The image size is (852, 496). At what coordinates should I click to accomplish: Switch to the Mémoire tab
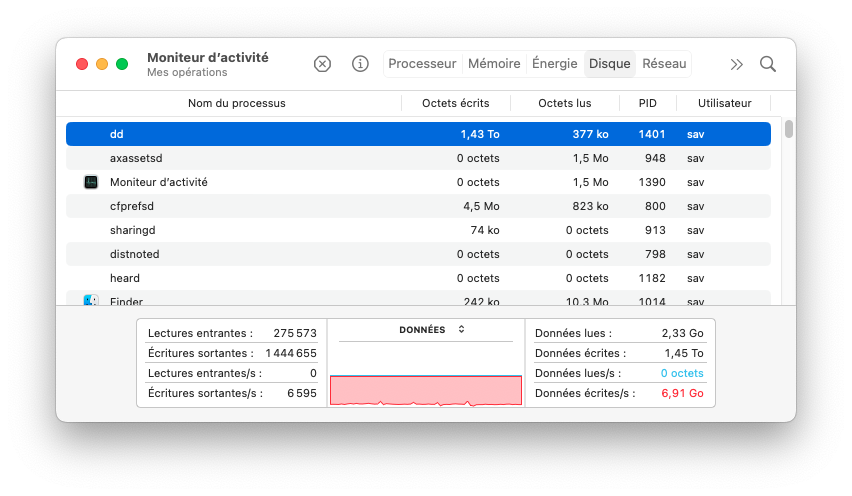click(494, 64)
